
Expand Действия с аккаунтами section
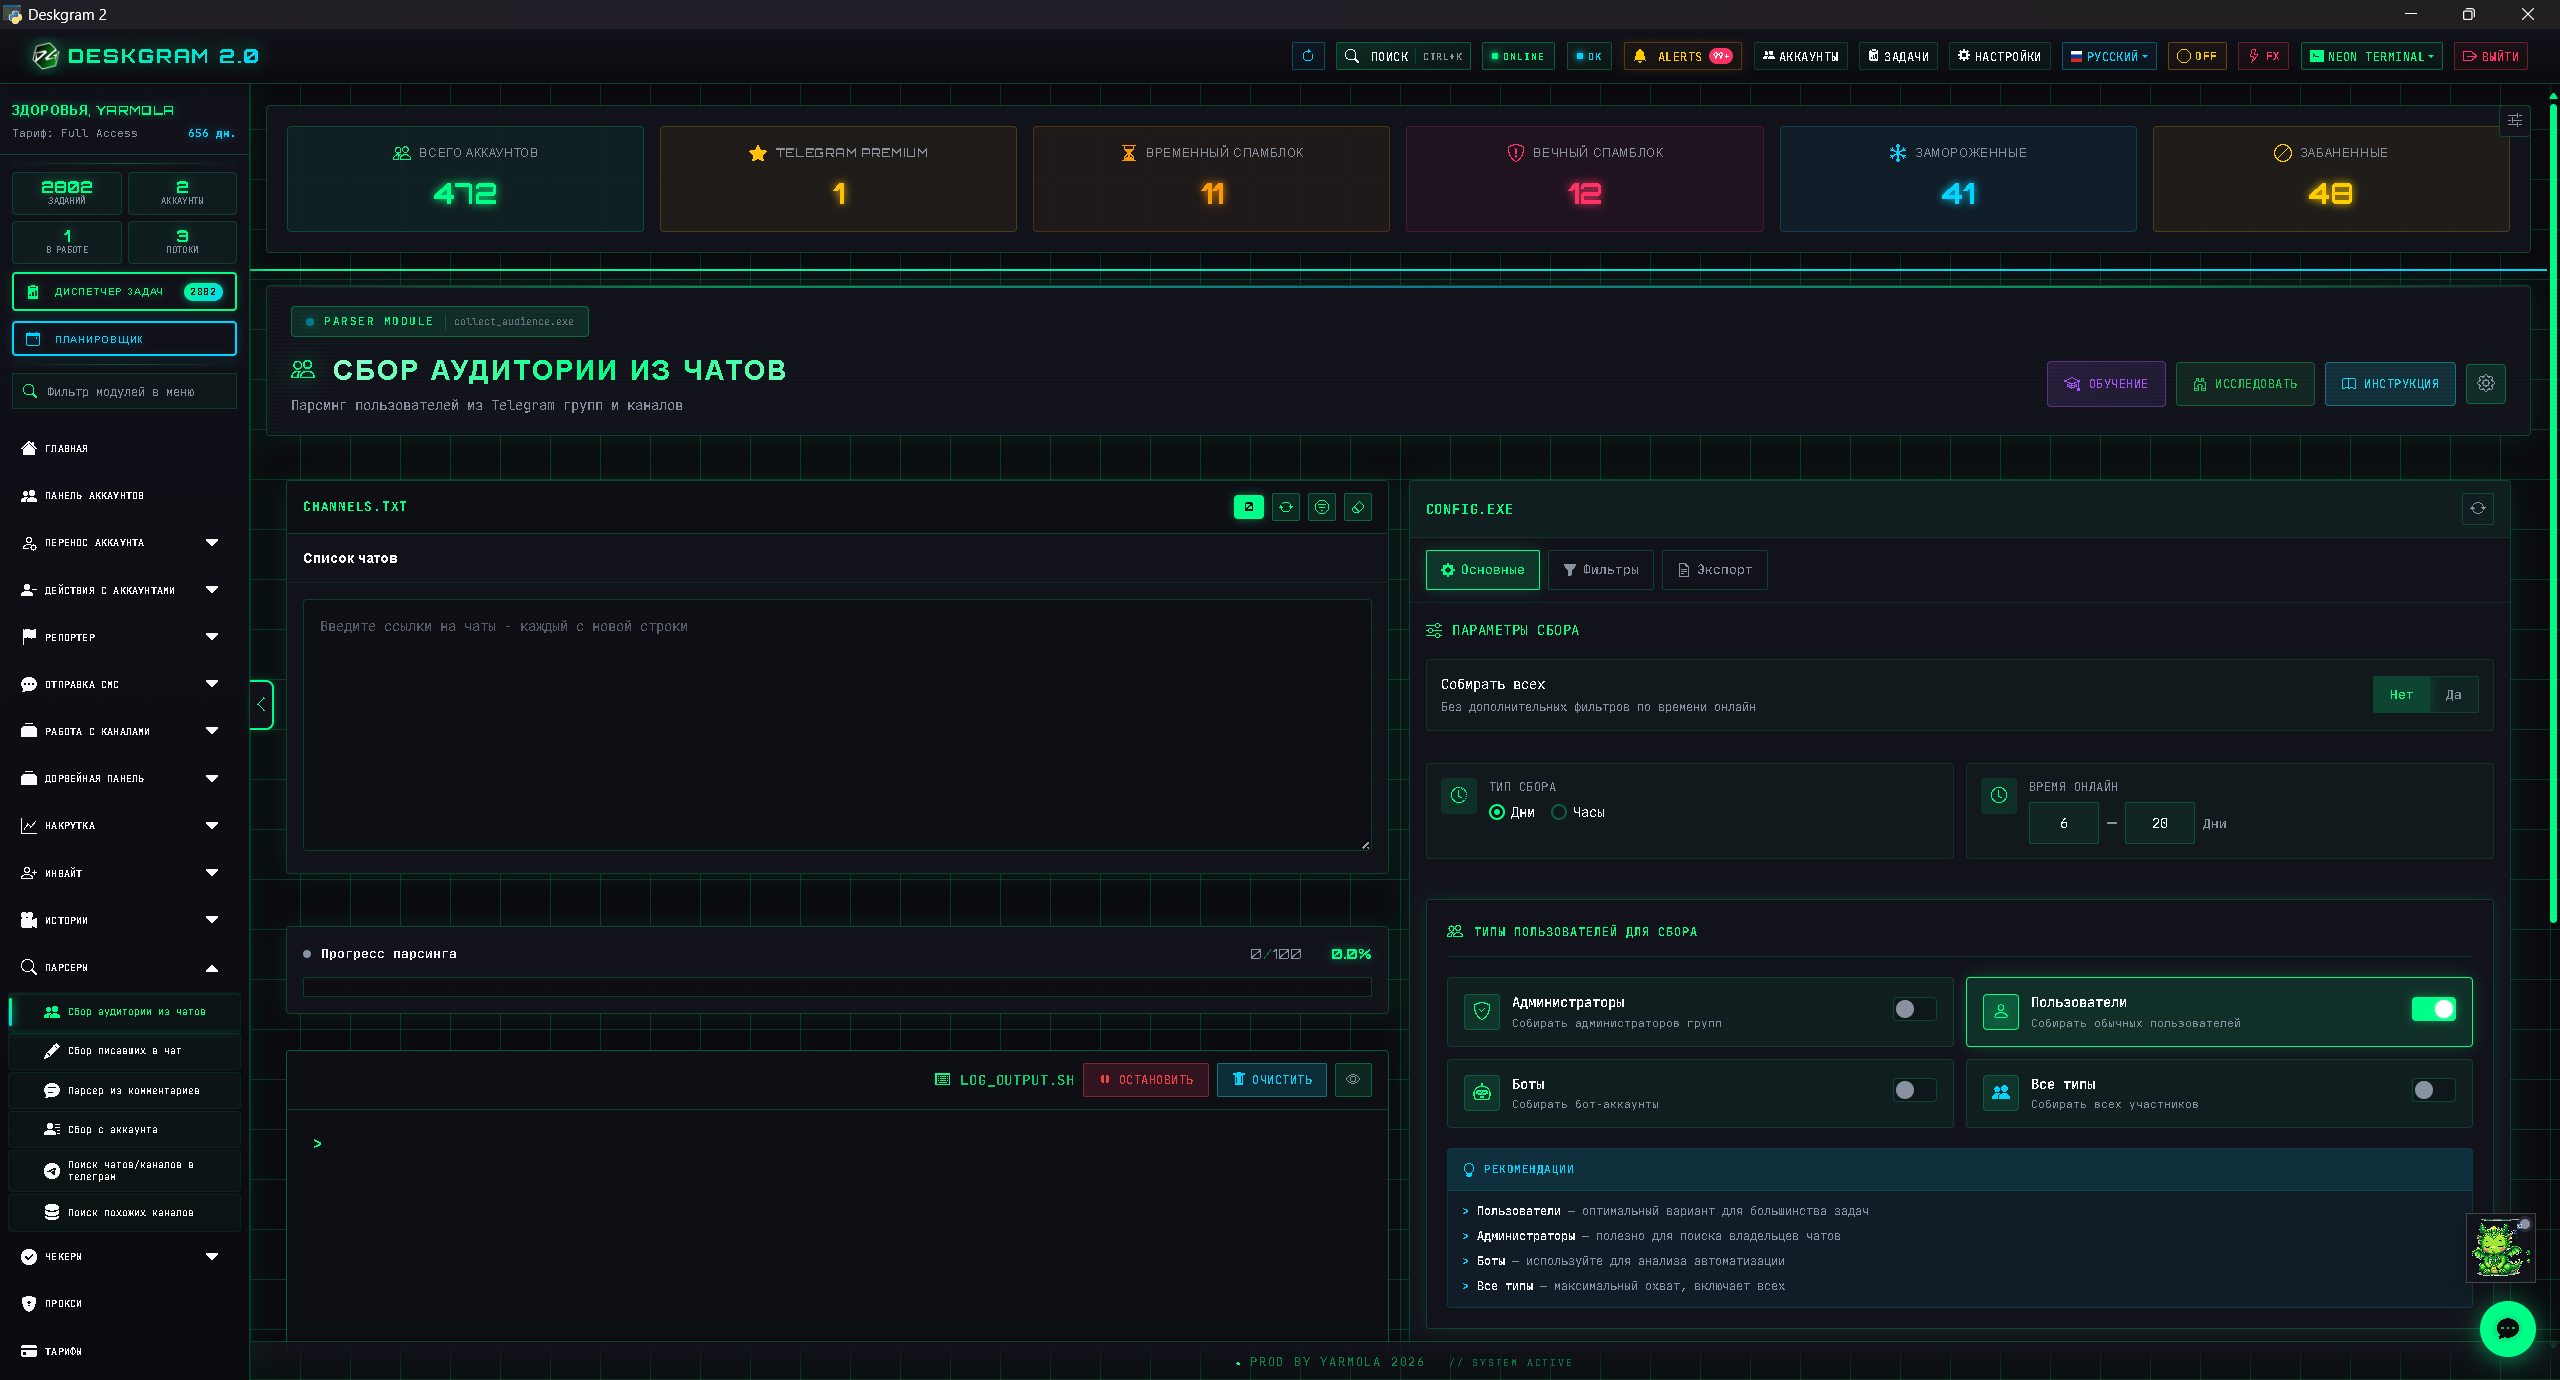[124, 590]
